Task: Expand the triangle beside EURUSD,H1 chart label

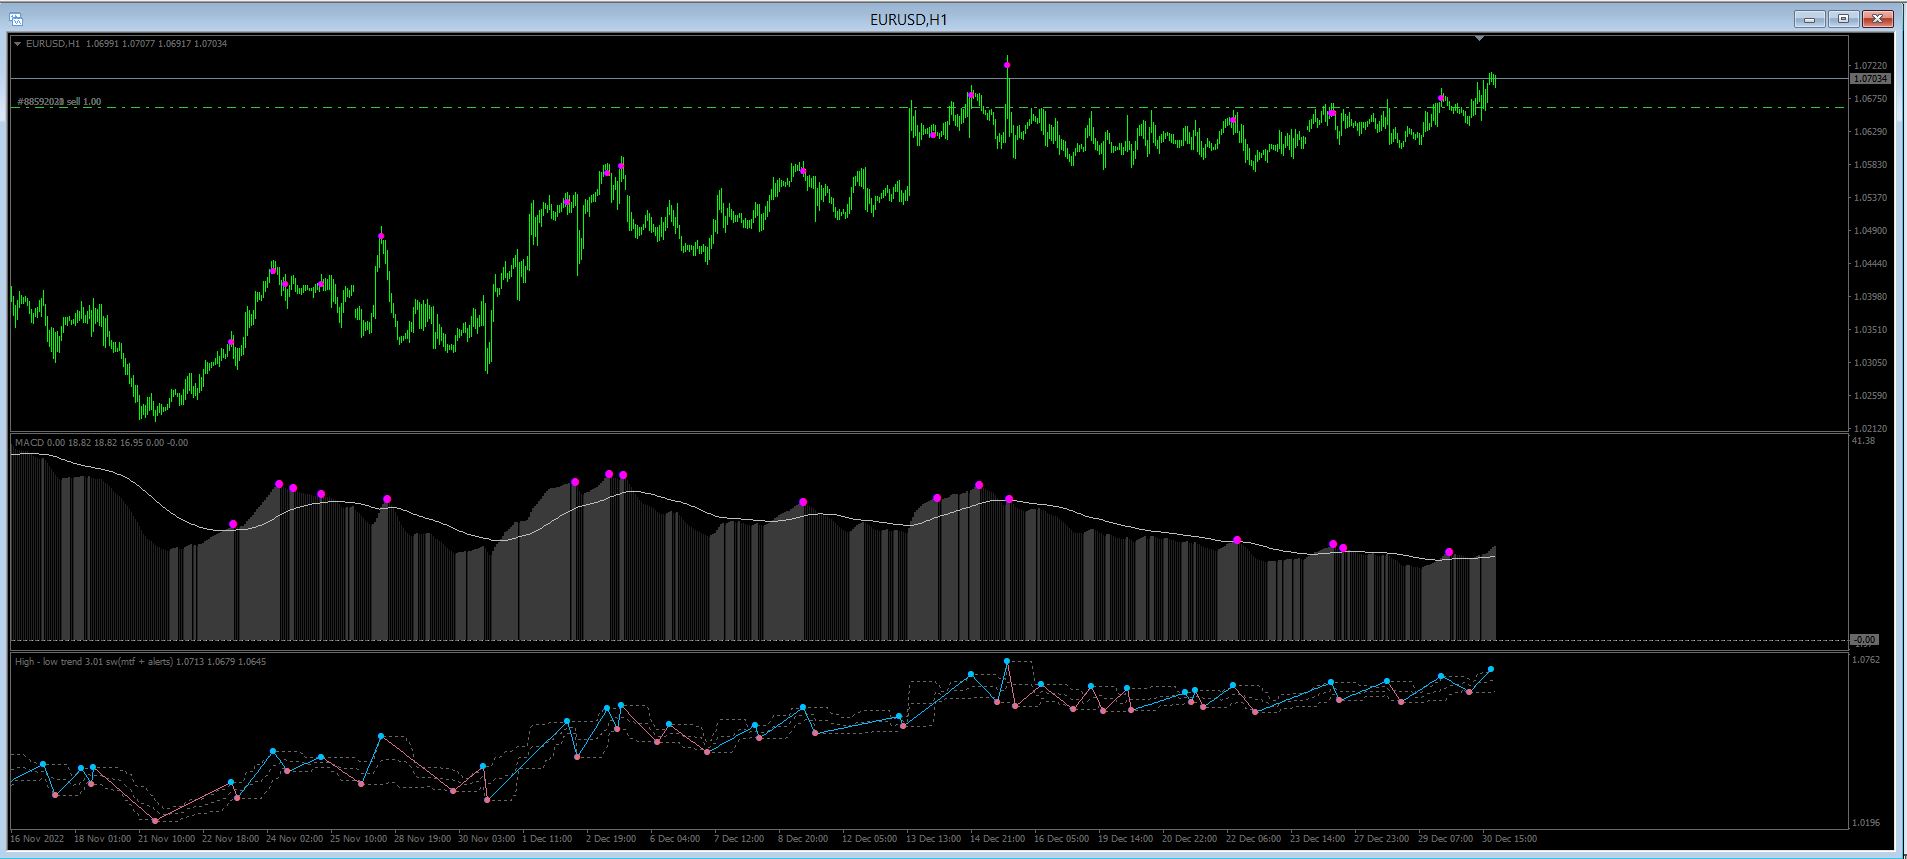Action: tap(18, 44)
